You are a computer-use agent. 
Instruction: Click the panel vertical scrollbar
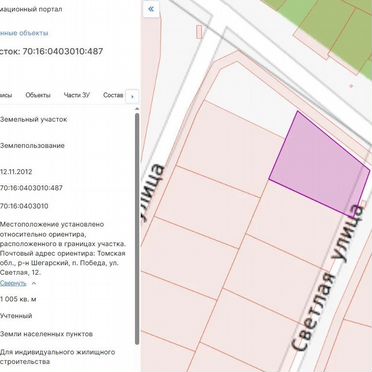click(x=137, y=229)
